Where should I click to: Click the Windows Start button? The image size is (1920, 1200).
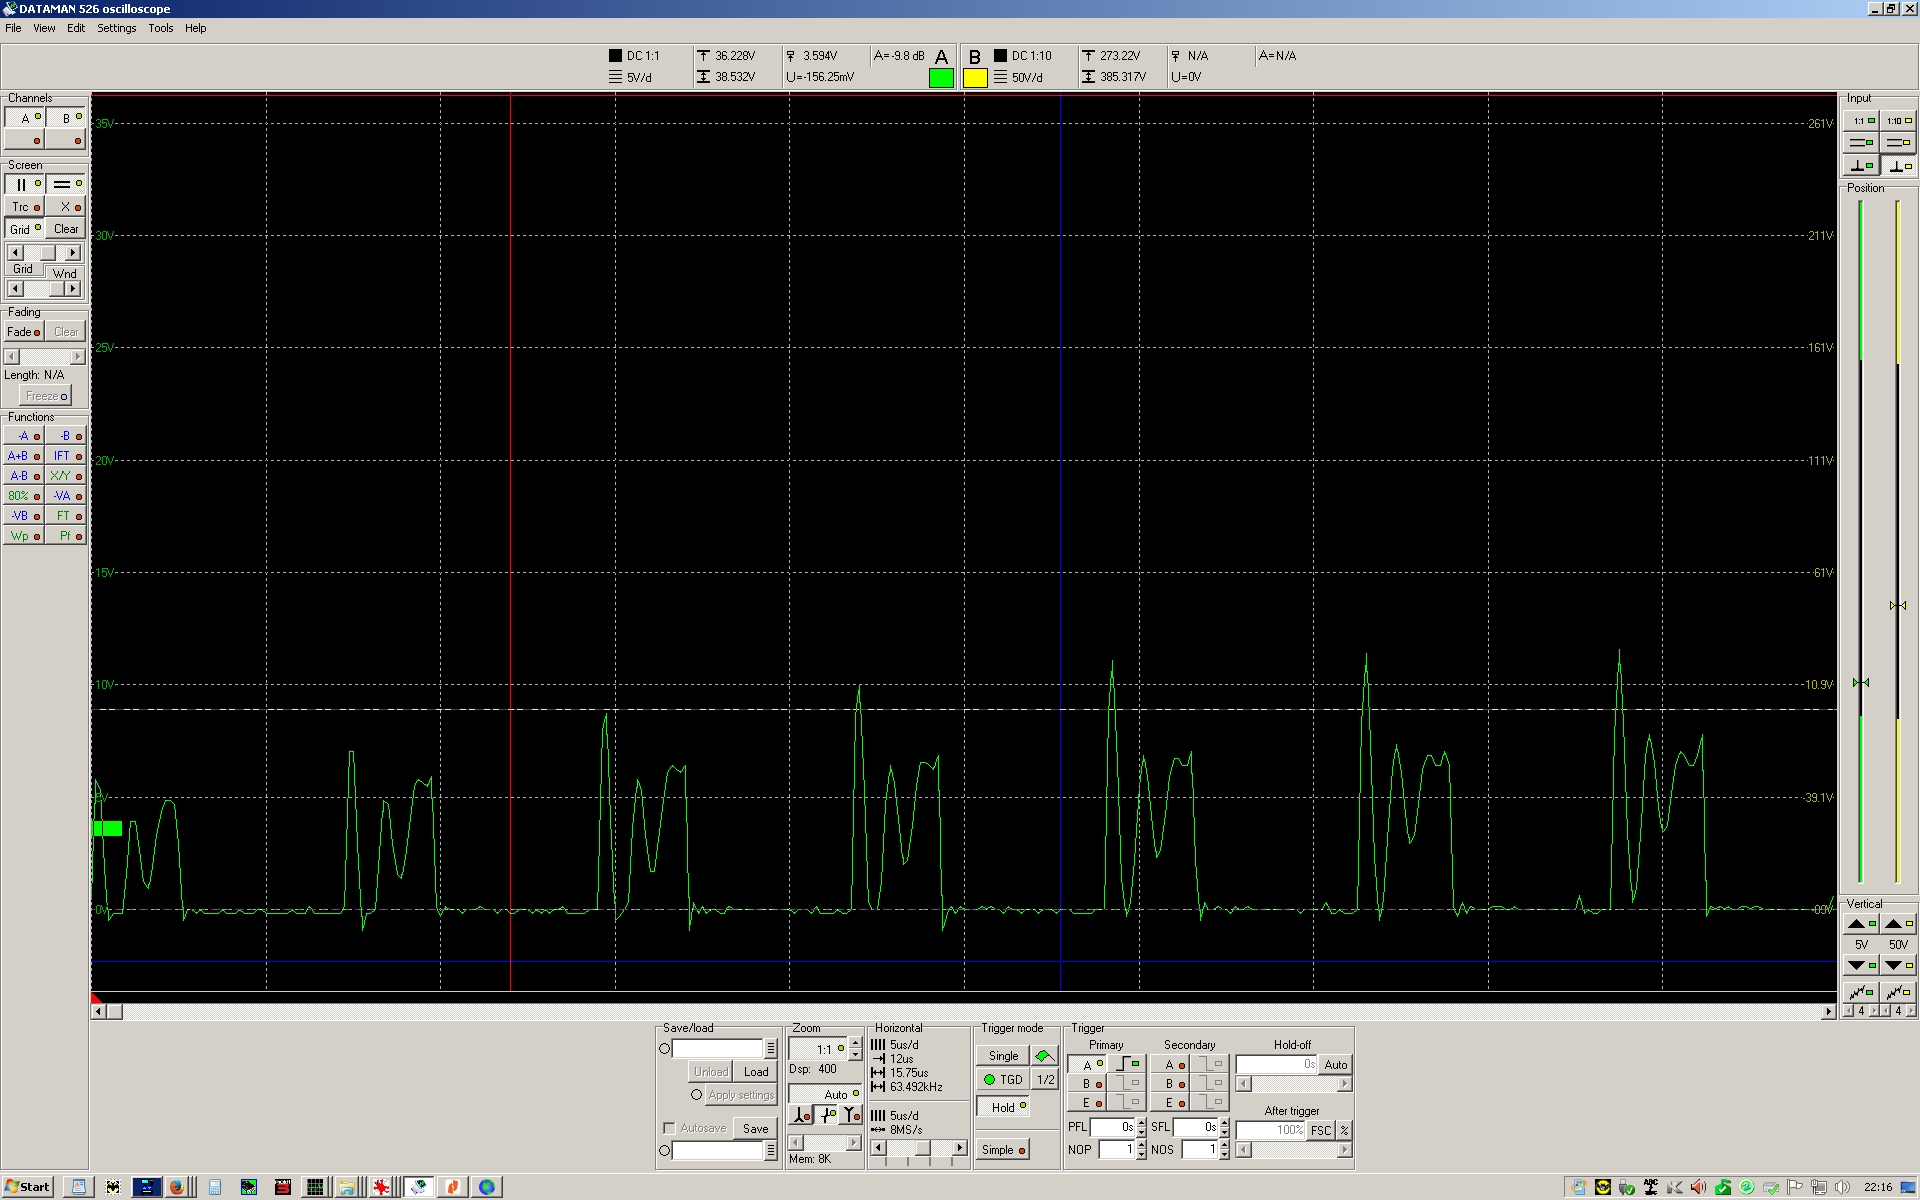pos(27,1187)
